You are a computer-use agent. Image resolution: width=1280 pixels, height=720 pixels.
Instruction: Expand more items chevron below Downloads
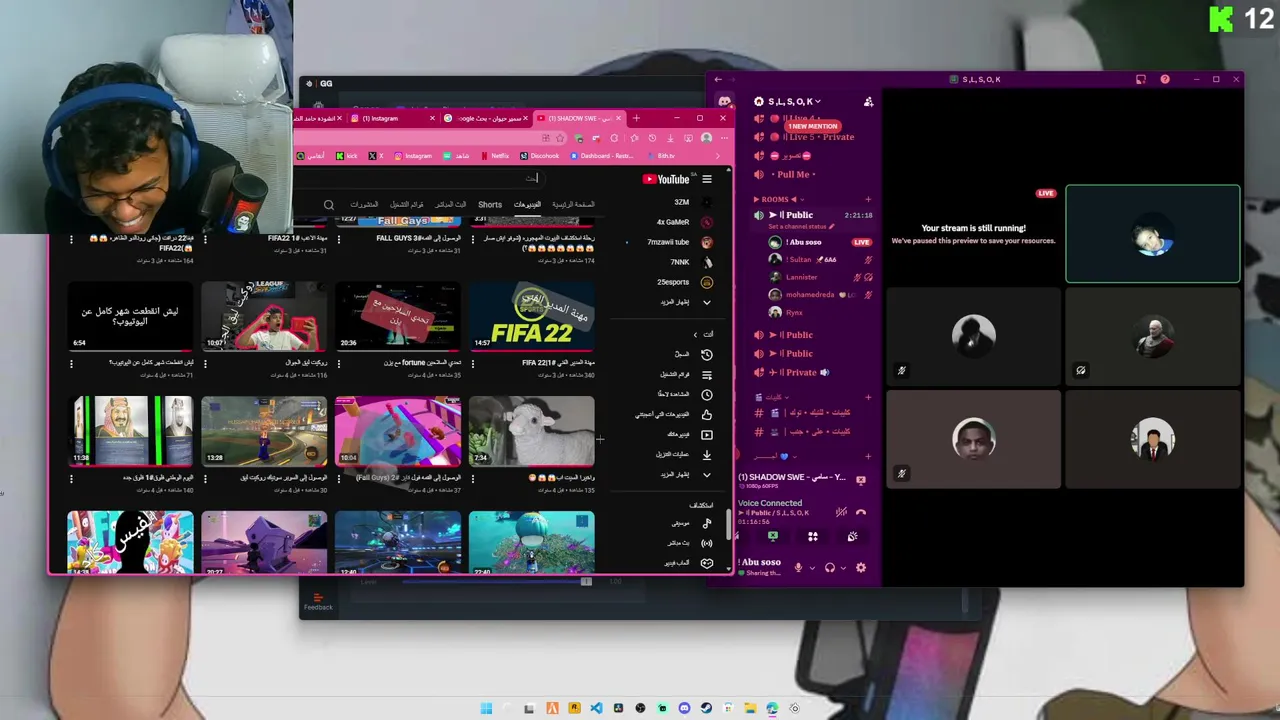[x=706, y=474]
